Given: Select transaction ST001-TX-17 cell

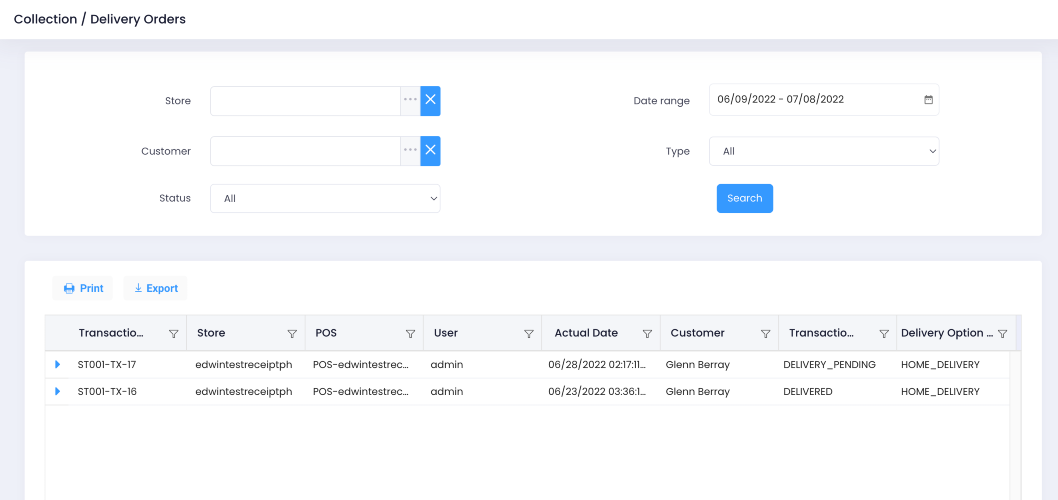Looking at the screenshot, I should (x=107, y=364).
